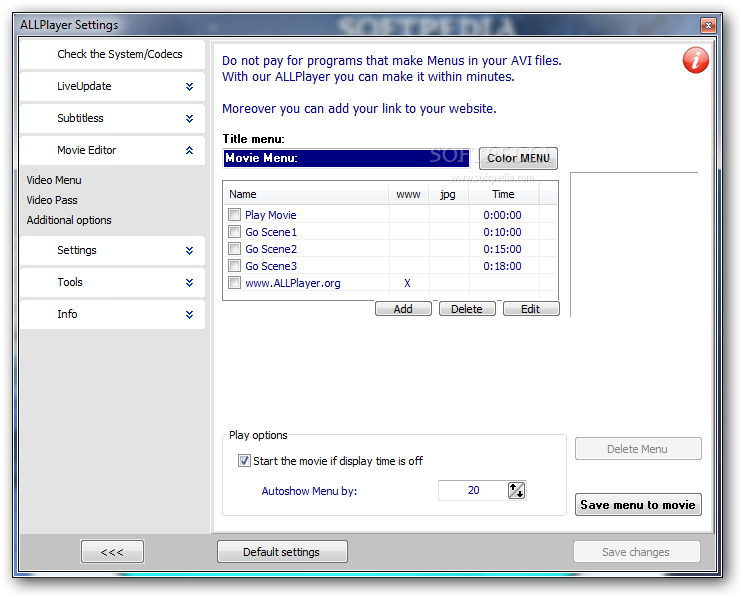The height and width of the screenshot is (598, 743).
Task: Tick the www.ALLPlayer.org checkbox
Action: tap(235, 283)
